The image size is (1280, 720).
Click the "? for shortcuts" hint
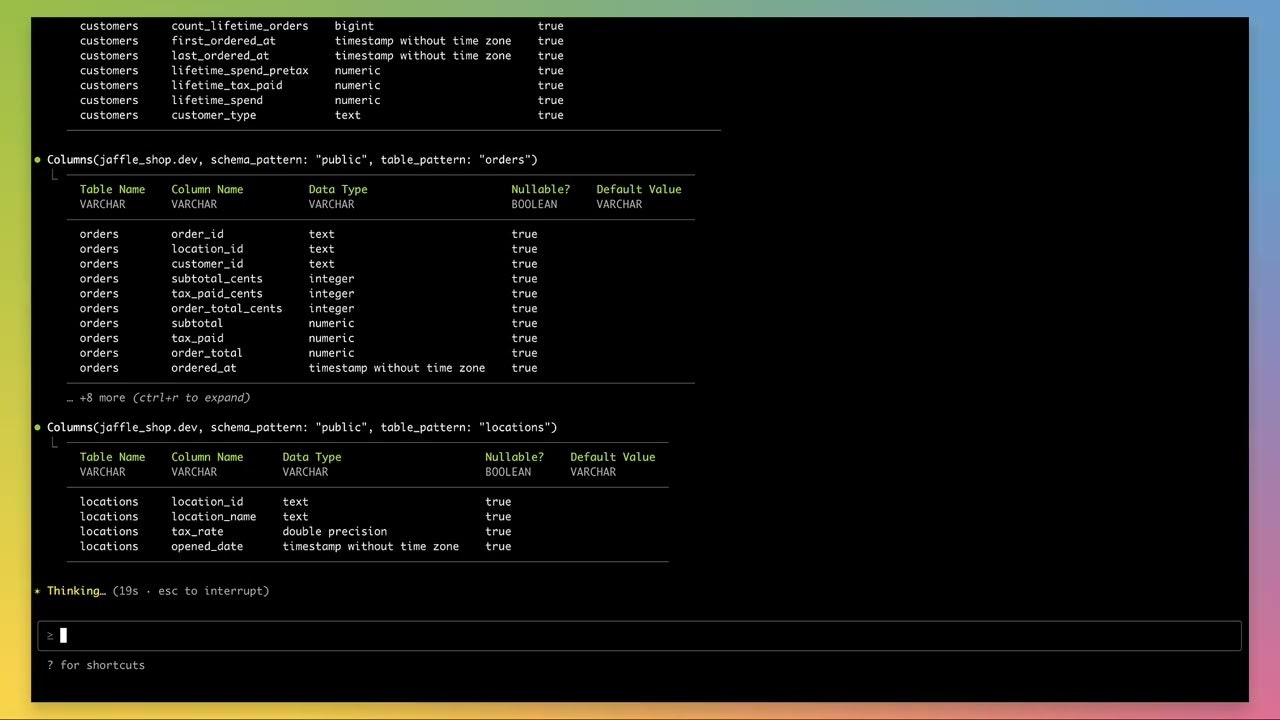coord(96,665)
